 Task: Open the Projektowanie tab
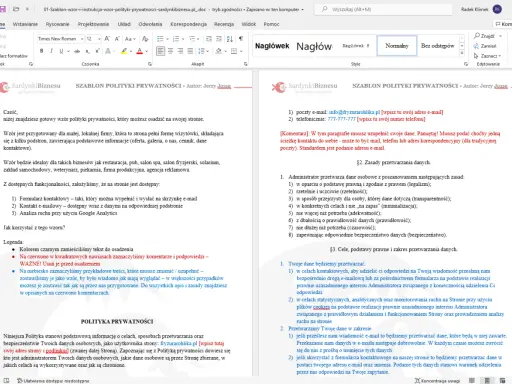tap(93, 24)
